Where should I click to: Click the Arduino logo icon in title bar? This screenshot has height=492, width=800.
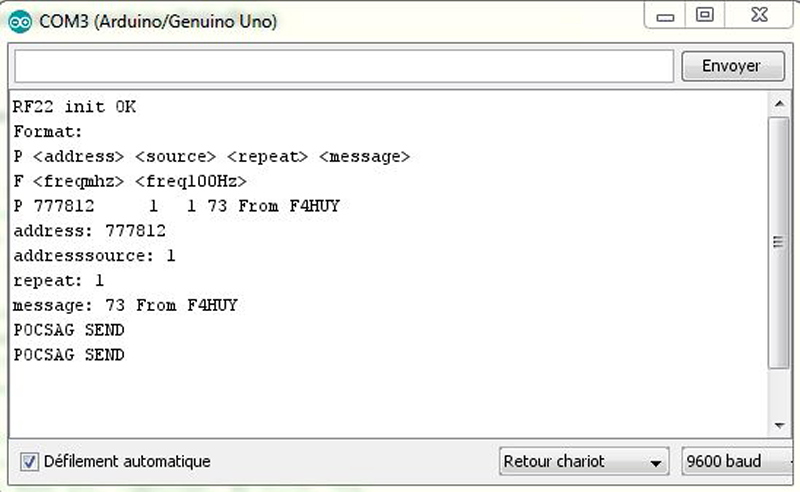point(20,22)
